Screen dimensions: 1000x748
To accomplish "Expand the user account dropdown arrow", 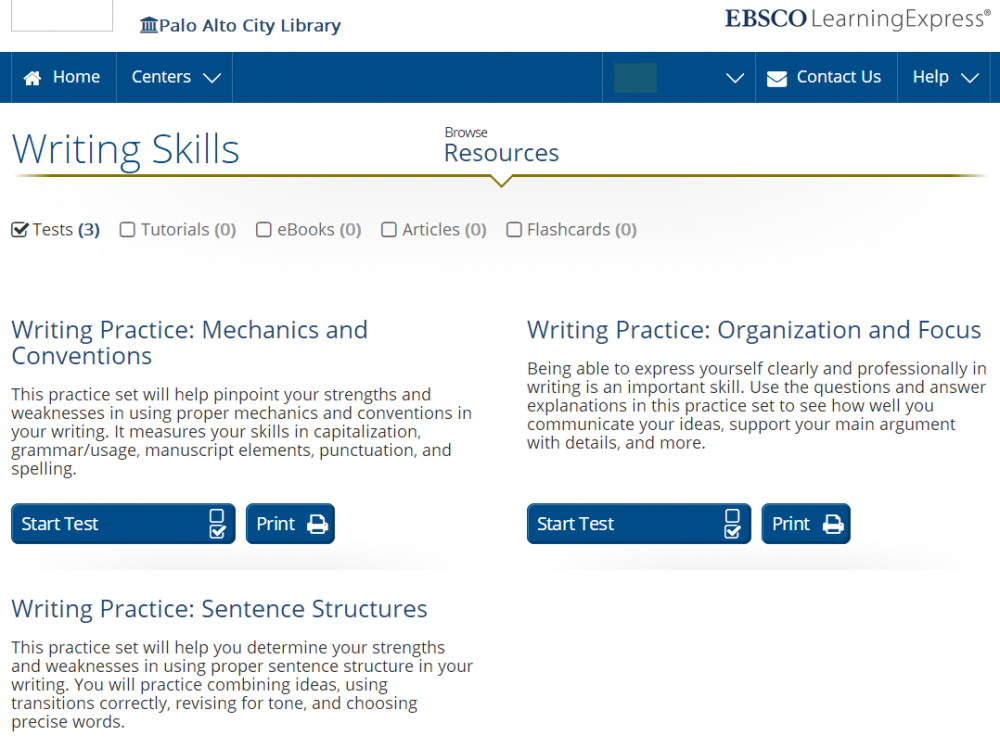I will [734, 78].
